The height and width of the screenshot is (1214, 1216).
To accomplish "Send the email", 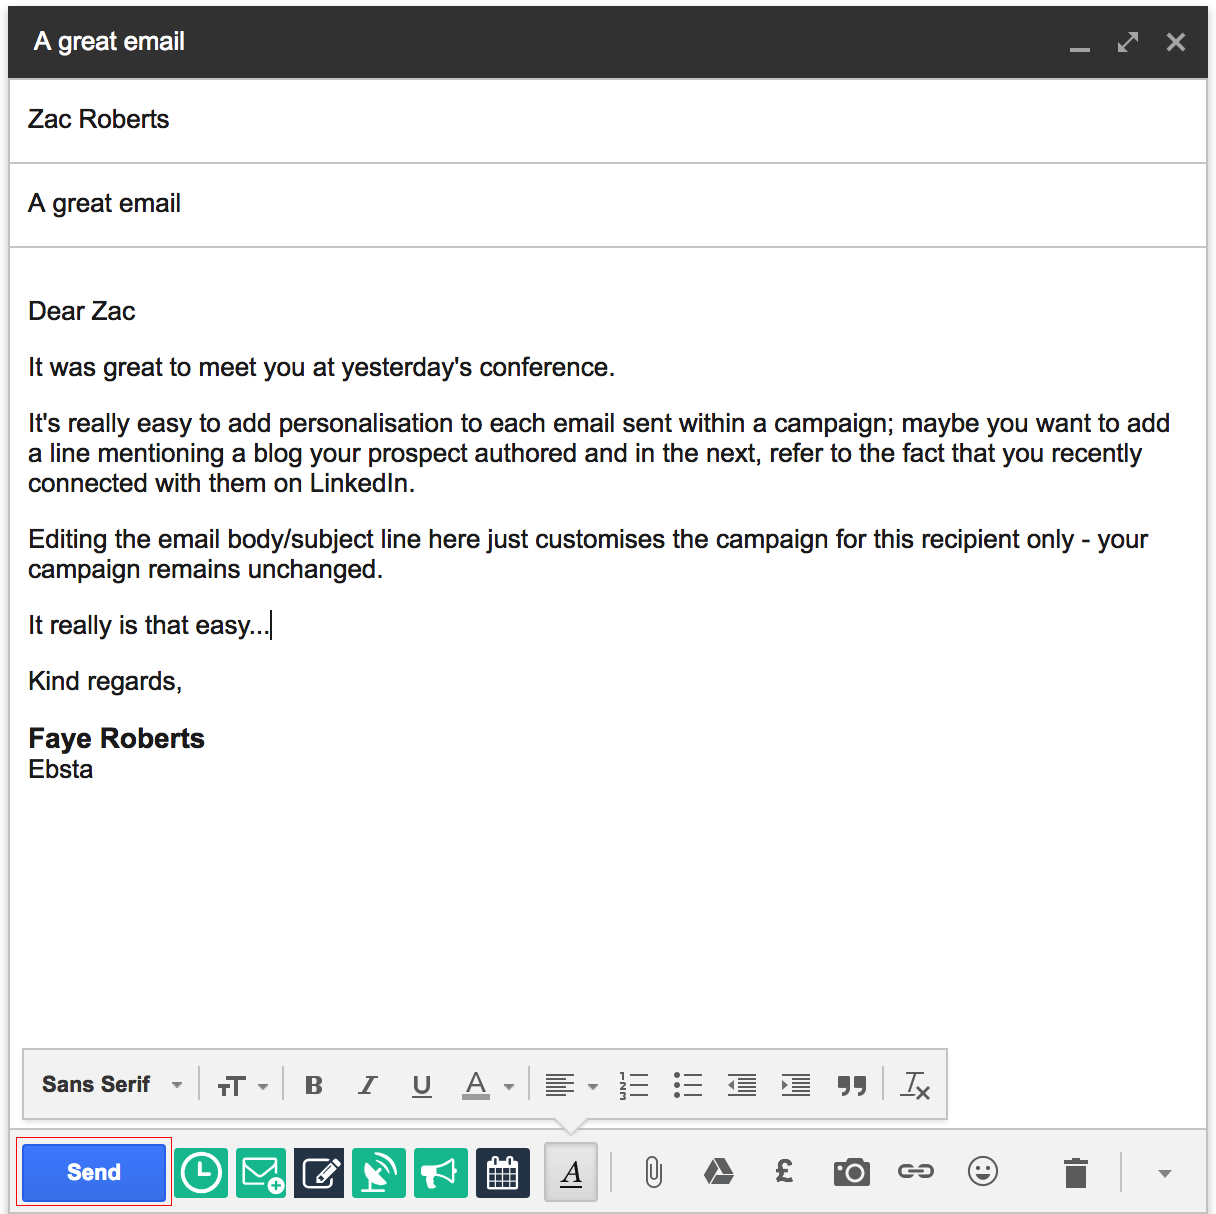I will click(94, 1173).
